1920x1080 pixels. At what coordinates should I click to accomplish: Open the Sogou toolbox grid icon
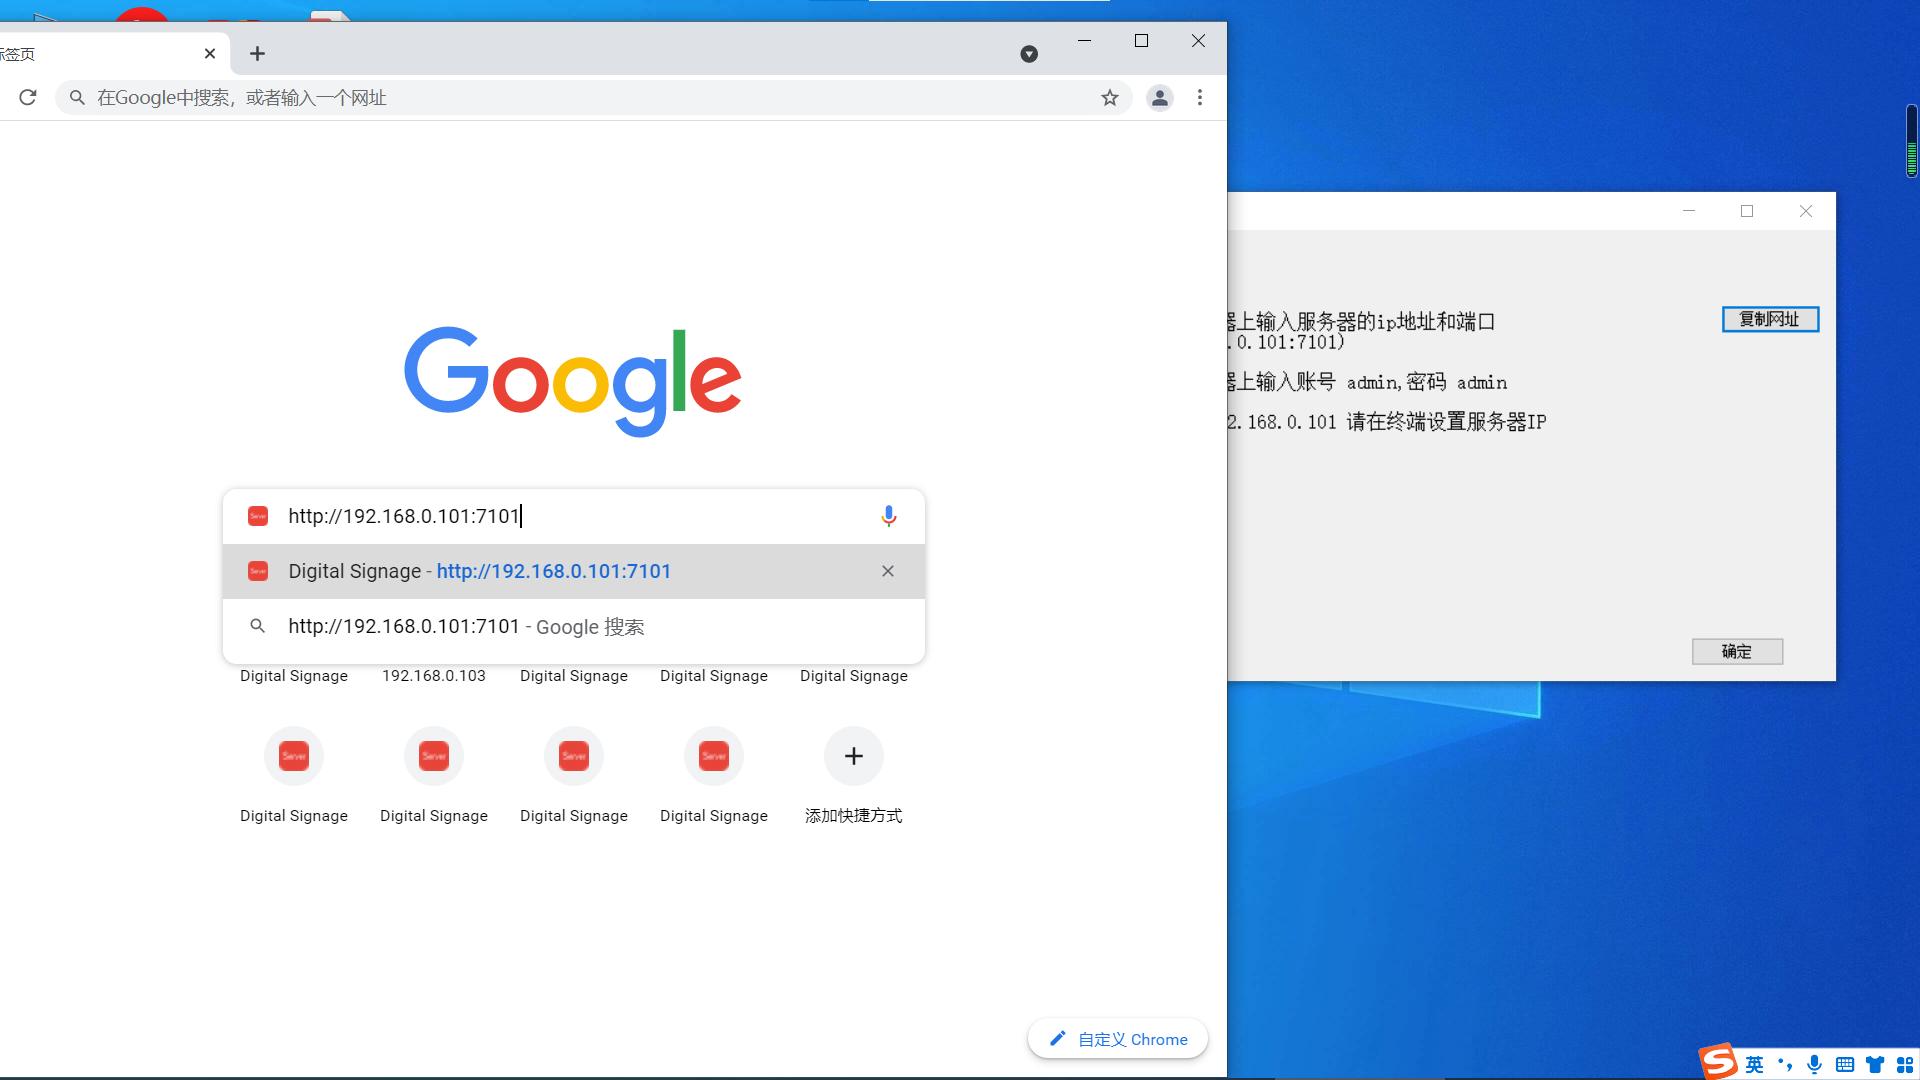point(1905,1063)
